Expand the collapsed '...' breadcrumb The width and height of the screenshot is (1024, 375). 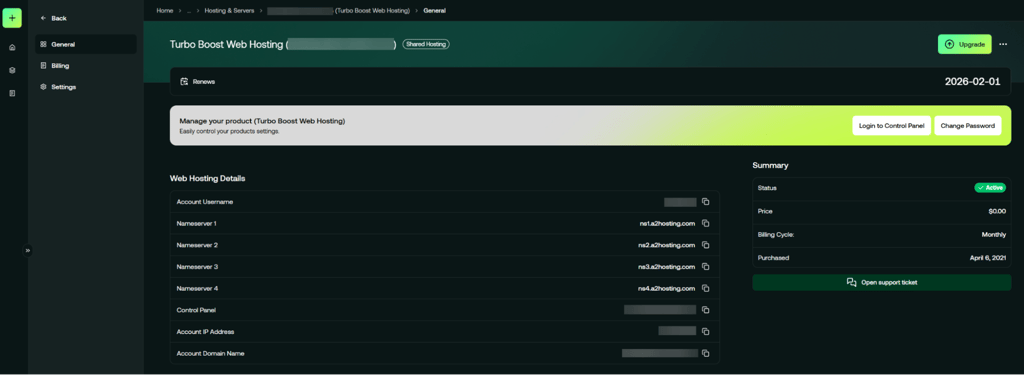pyautogui.click(x=189, y=10)
